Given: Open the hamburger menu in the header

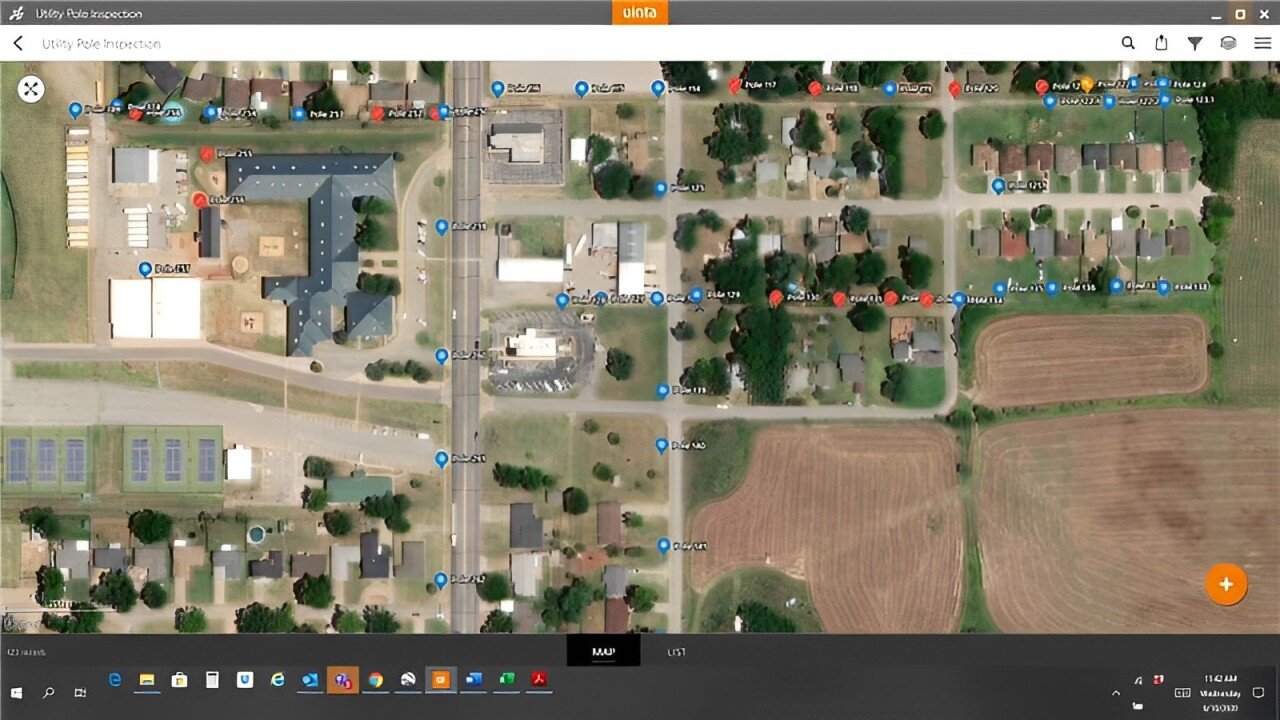Looking at the screenshot, I should coord(1263,43).
